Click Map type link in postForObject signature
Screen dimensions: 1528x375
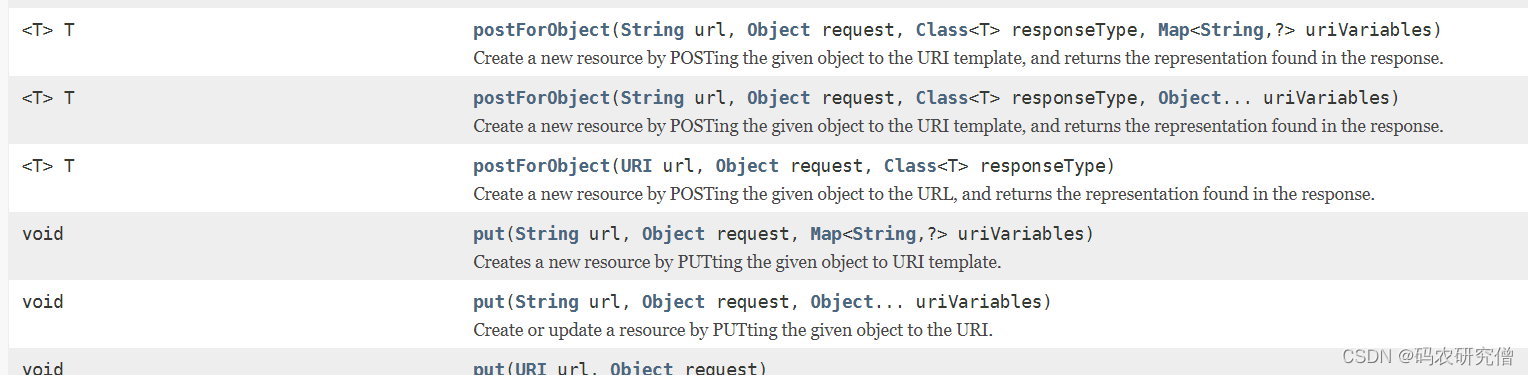pos(1174,30)
